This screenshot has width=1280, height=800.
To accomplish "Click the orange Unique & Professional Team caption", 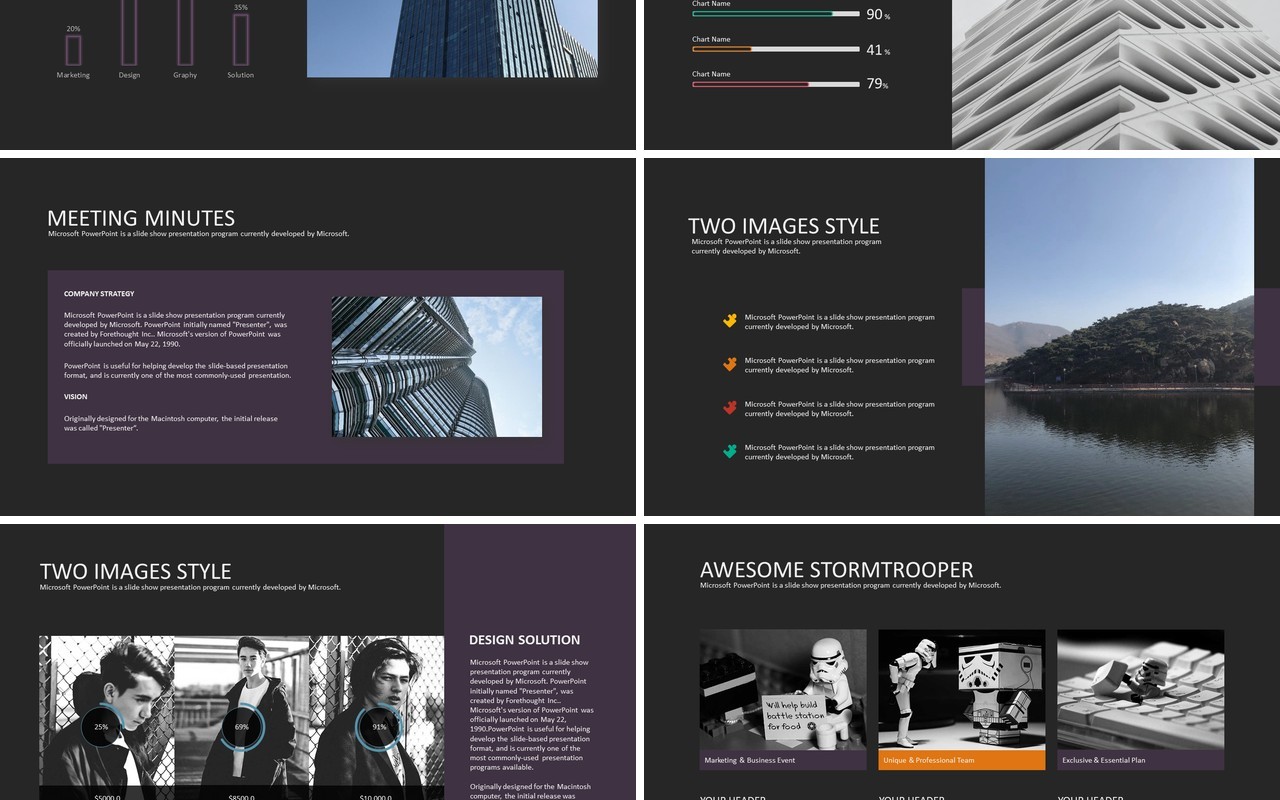I will [962, 760].
